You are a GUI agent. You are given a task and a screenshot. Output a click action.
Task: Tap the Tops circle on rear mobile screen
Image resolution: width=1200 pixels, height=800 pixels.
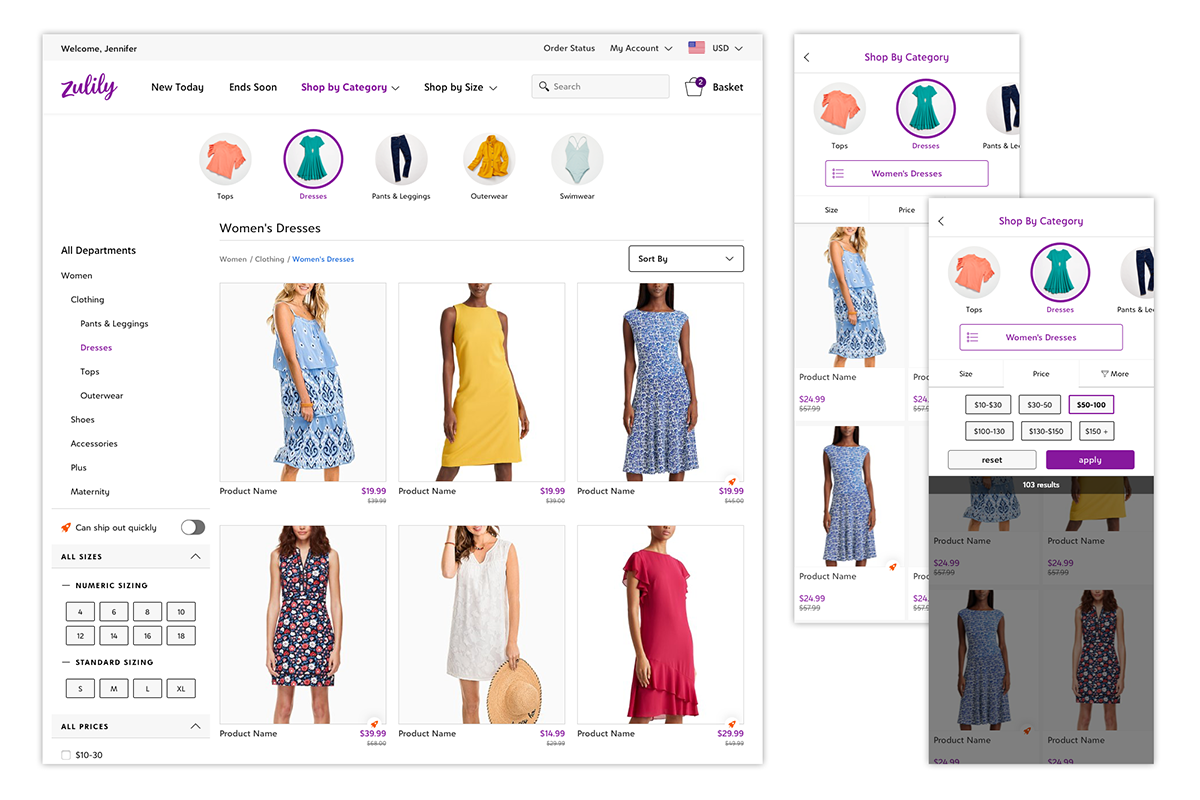(839, 110)
